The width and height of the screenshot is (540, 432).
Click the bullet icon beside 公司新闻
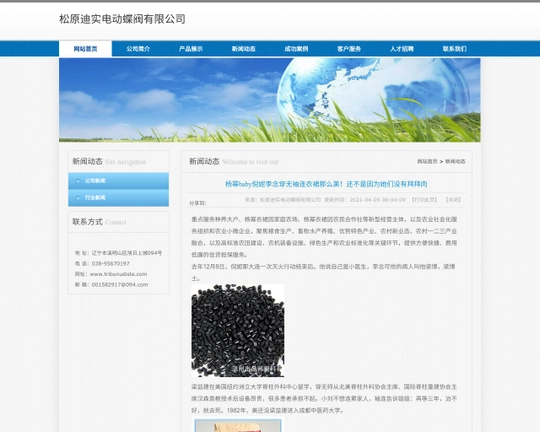point(78,181)
